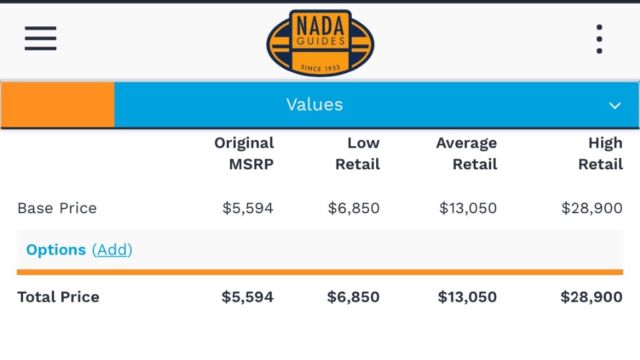Open the three-dot overflow menu
The image size is (640, 360).
tap(599, 39)
